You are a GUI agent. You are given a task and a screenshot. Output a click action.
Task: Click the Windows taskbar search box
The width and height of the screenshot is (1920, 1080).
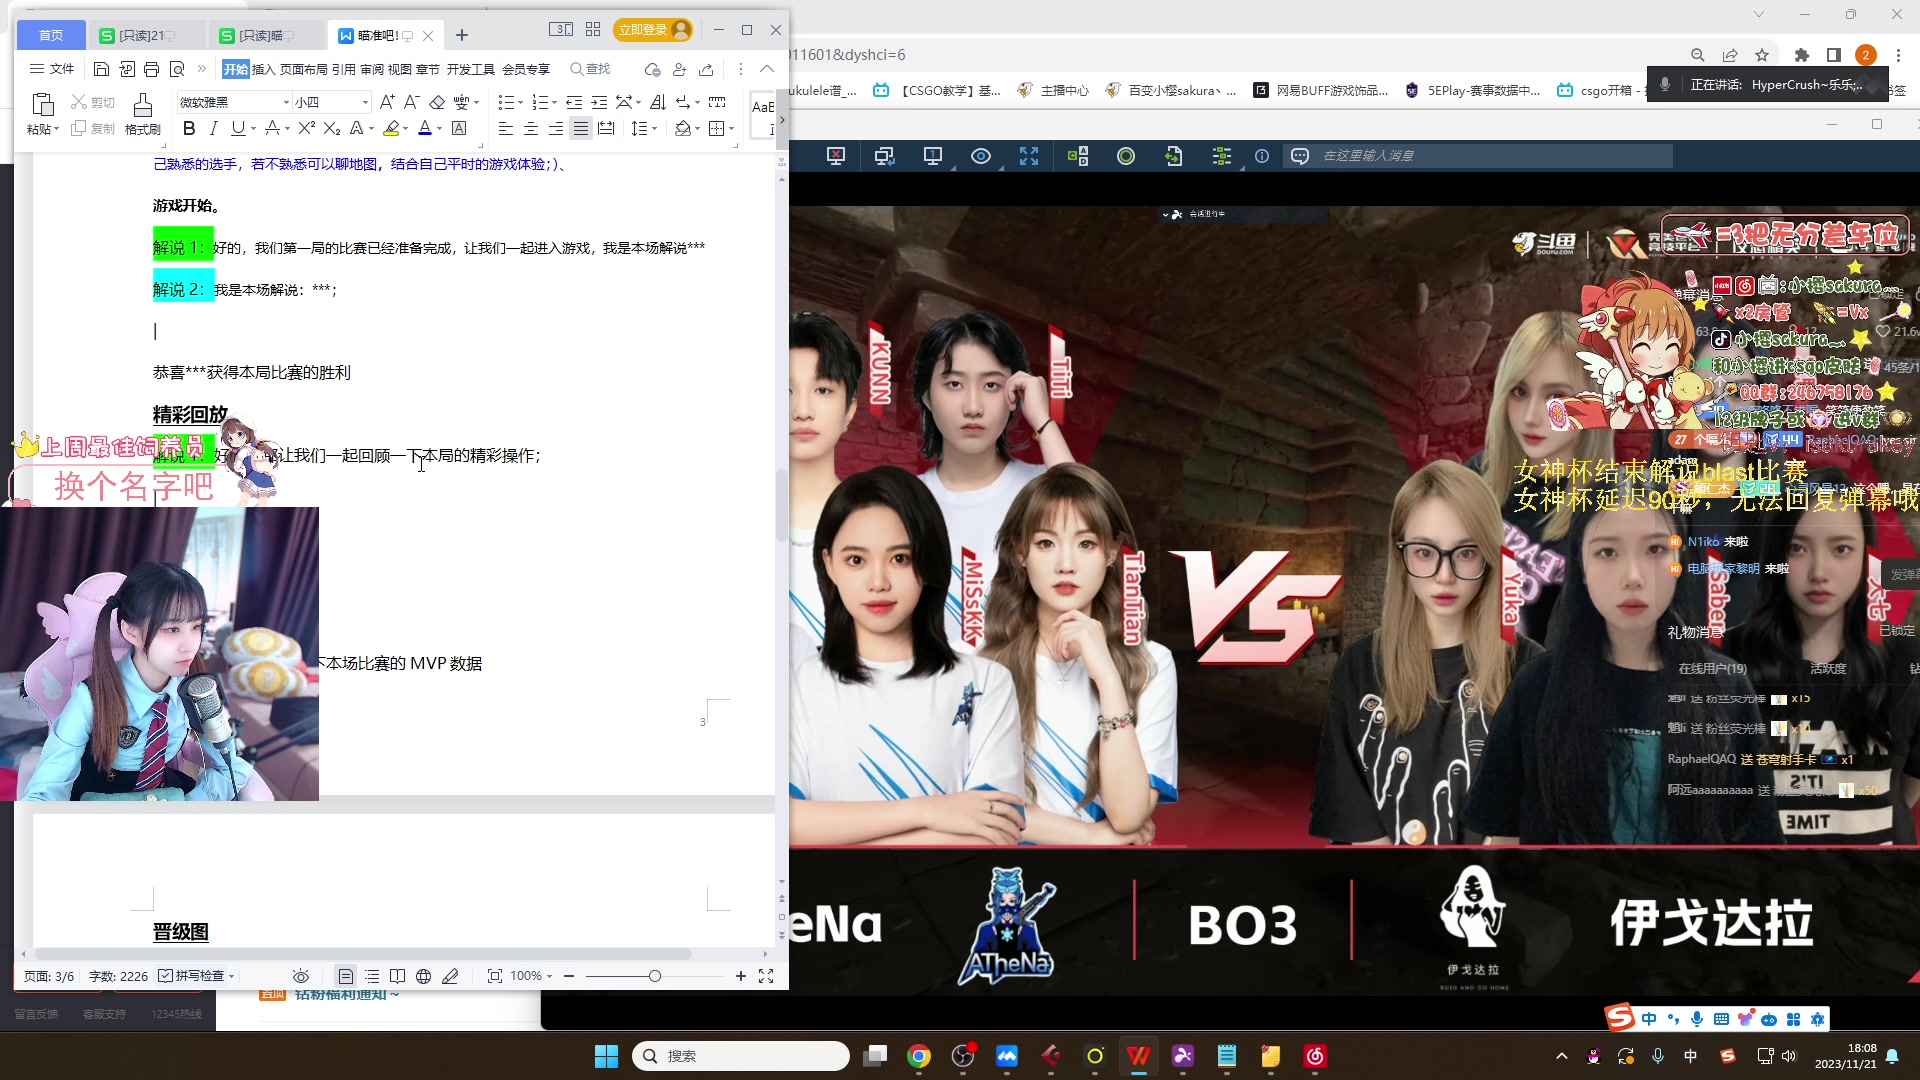point(740,1056)
